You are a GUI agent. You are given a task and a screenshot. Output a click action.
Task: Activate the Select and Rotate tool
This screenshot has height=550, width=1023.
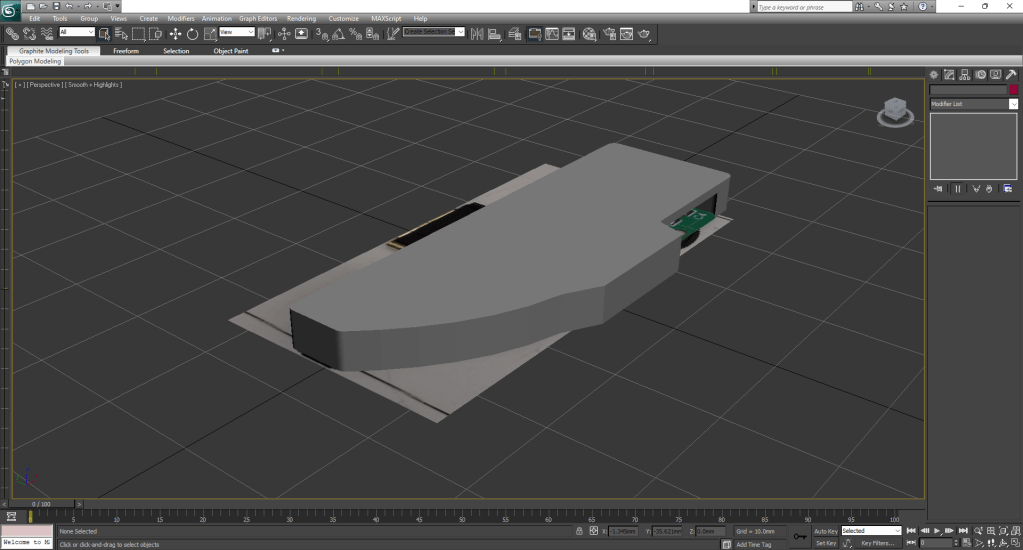(x=192, y=34)
